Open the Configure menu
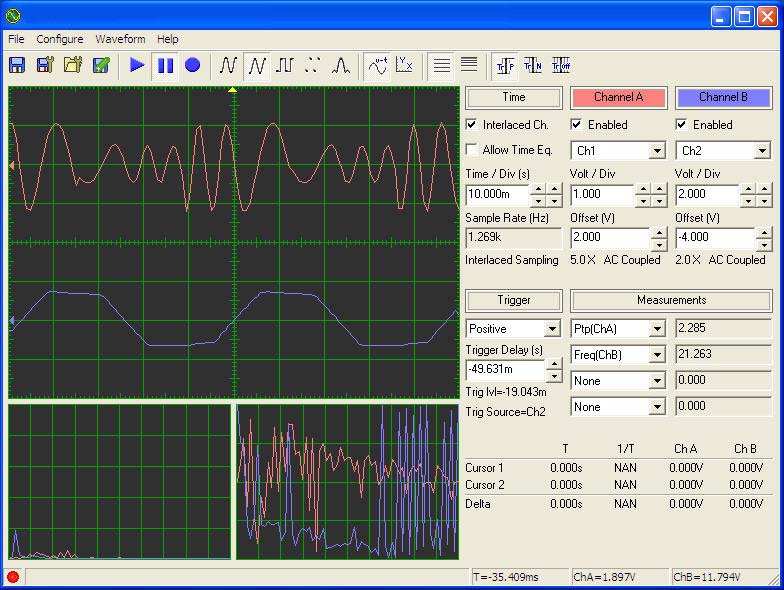This screenshot has width=784, height=590. point(59,39)
